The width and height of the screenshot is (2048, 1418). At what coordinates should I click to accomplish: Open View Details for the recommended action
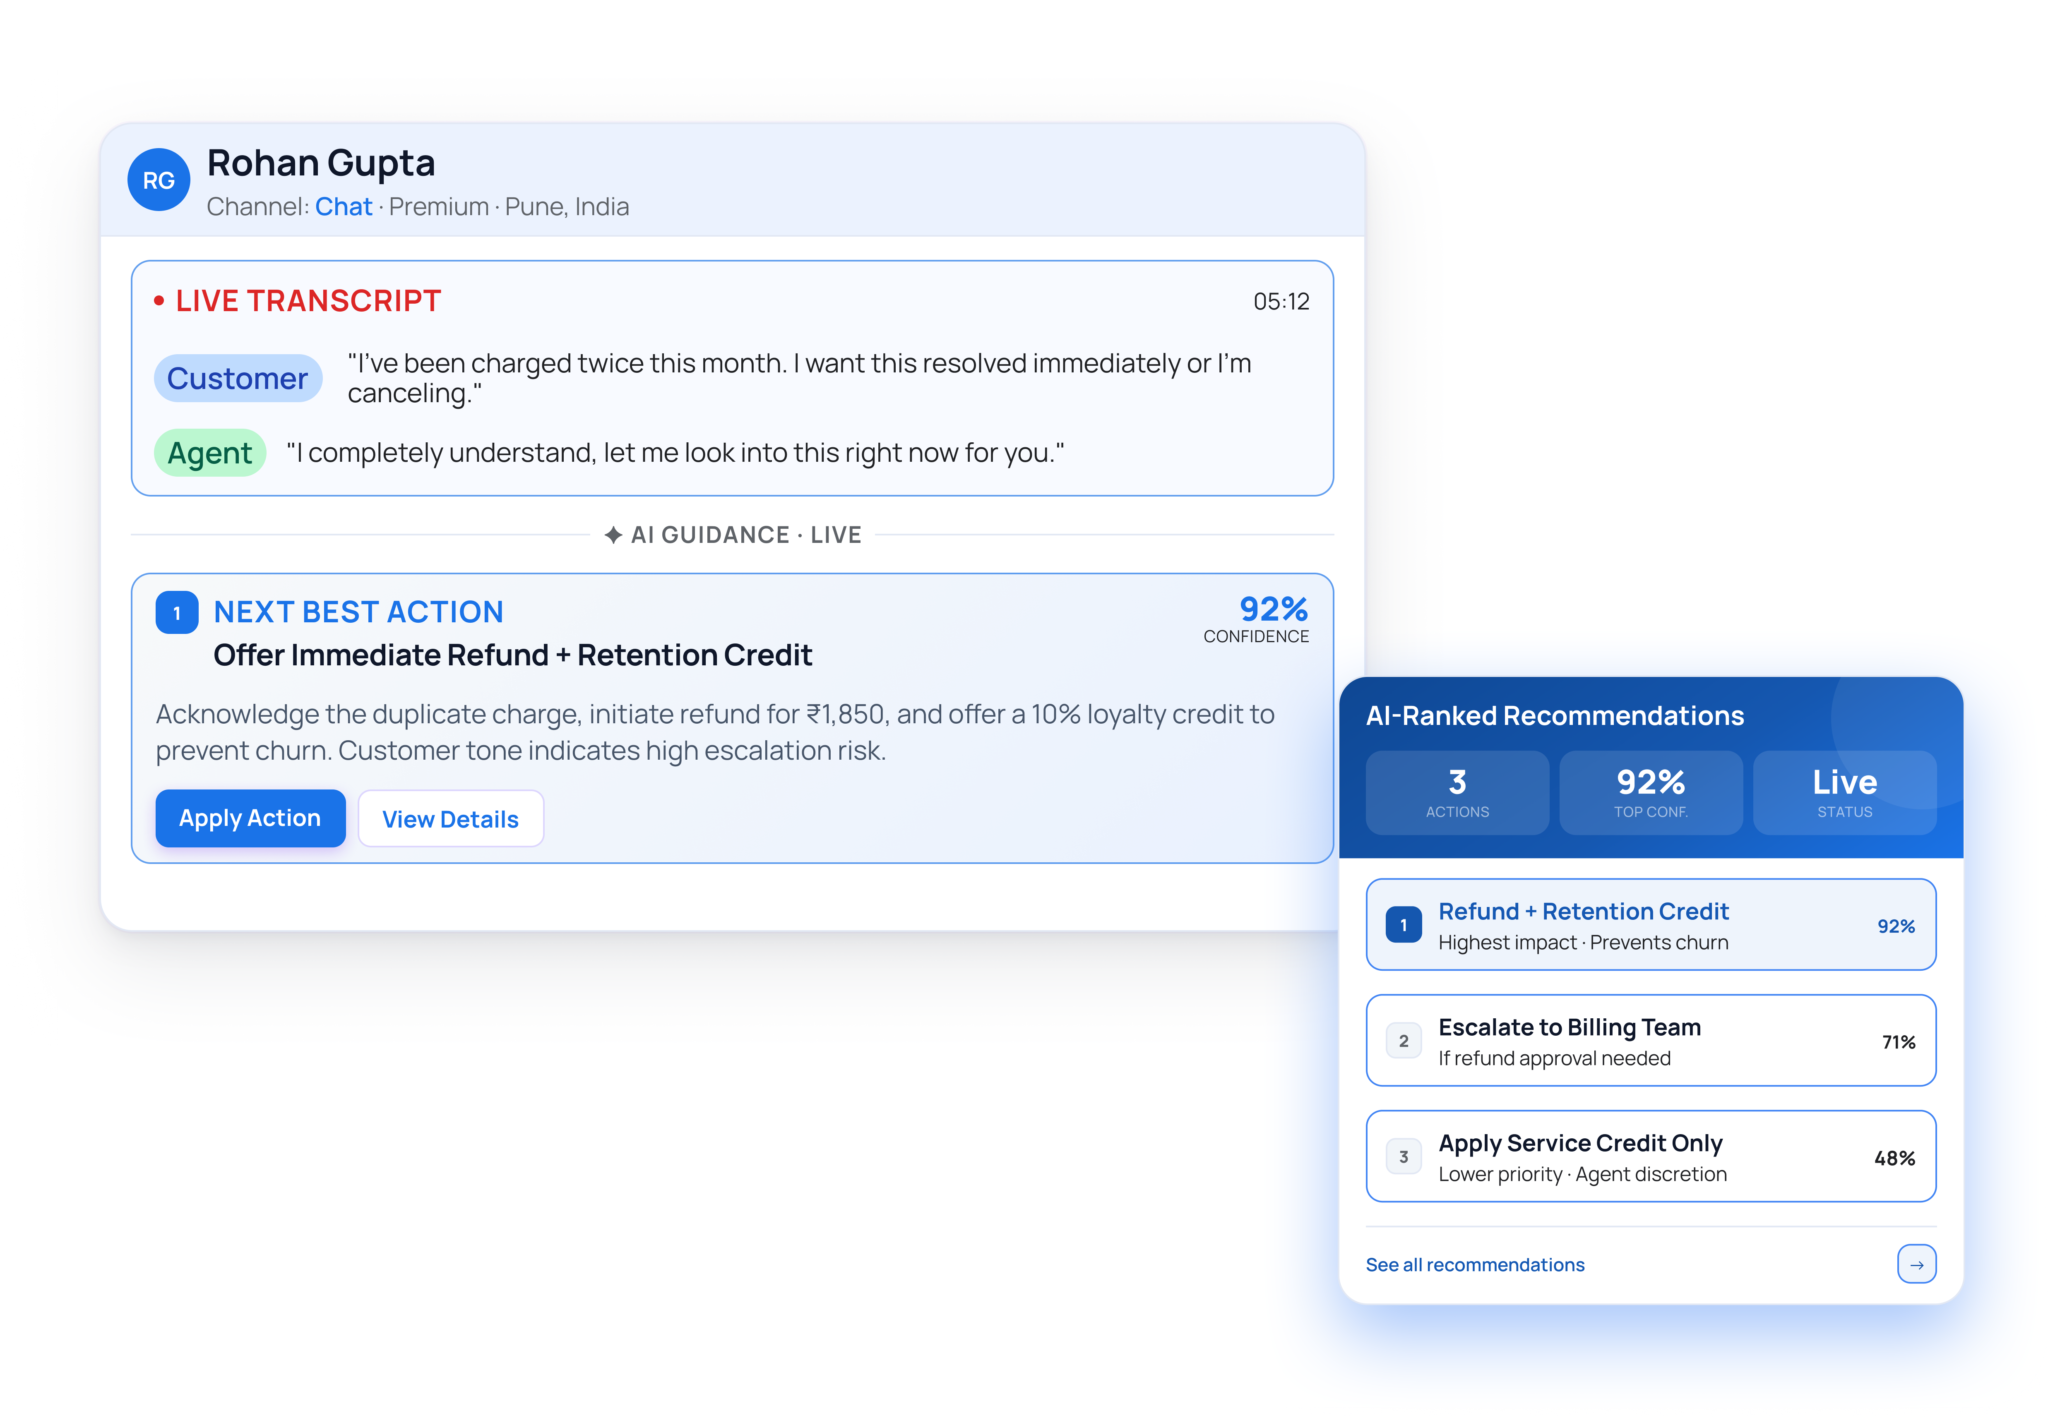click(x=450, y=819)
